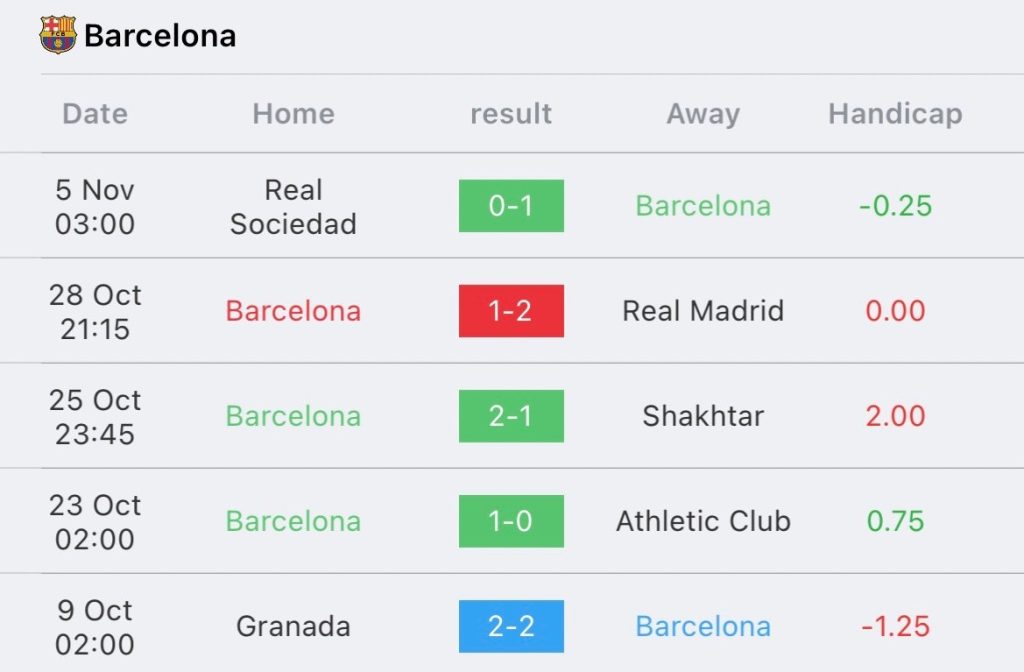
Task: Open the blue 2-2 draw badge
Action: tap(511, 626)
